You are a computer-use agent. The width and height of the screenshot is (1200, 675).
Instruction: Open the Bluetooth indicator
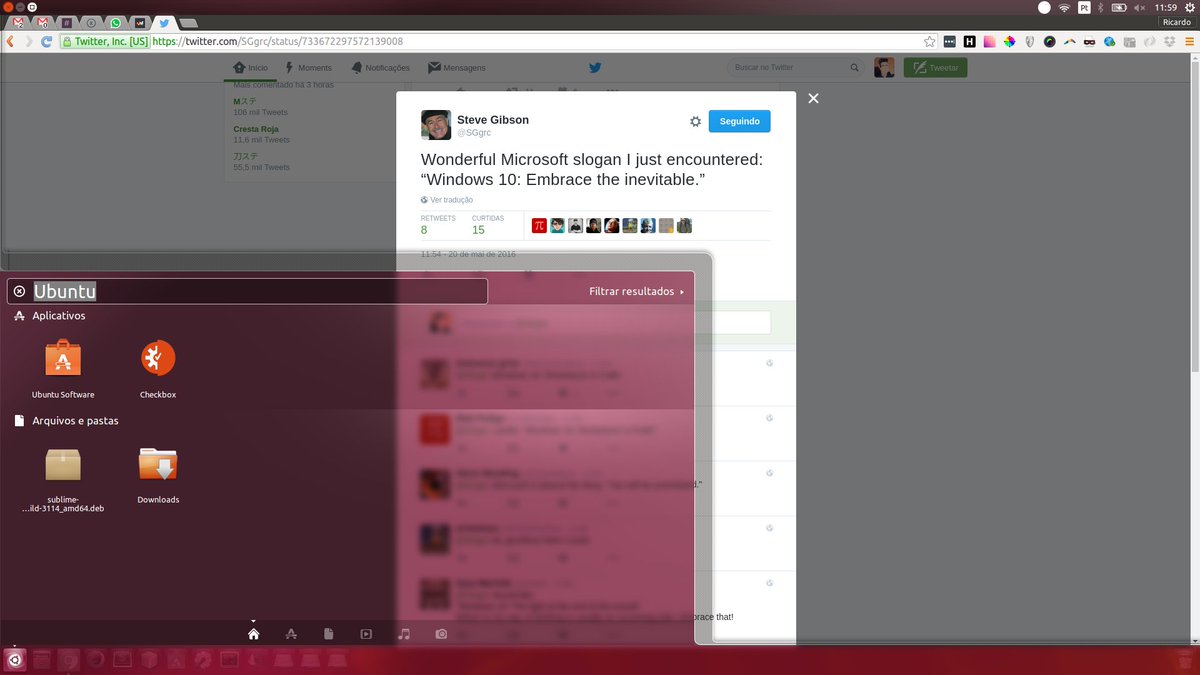pyautogui.click(x=1100, y=7)
